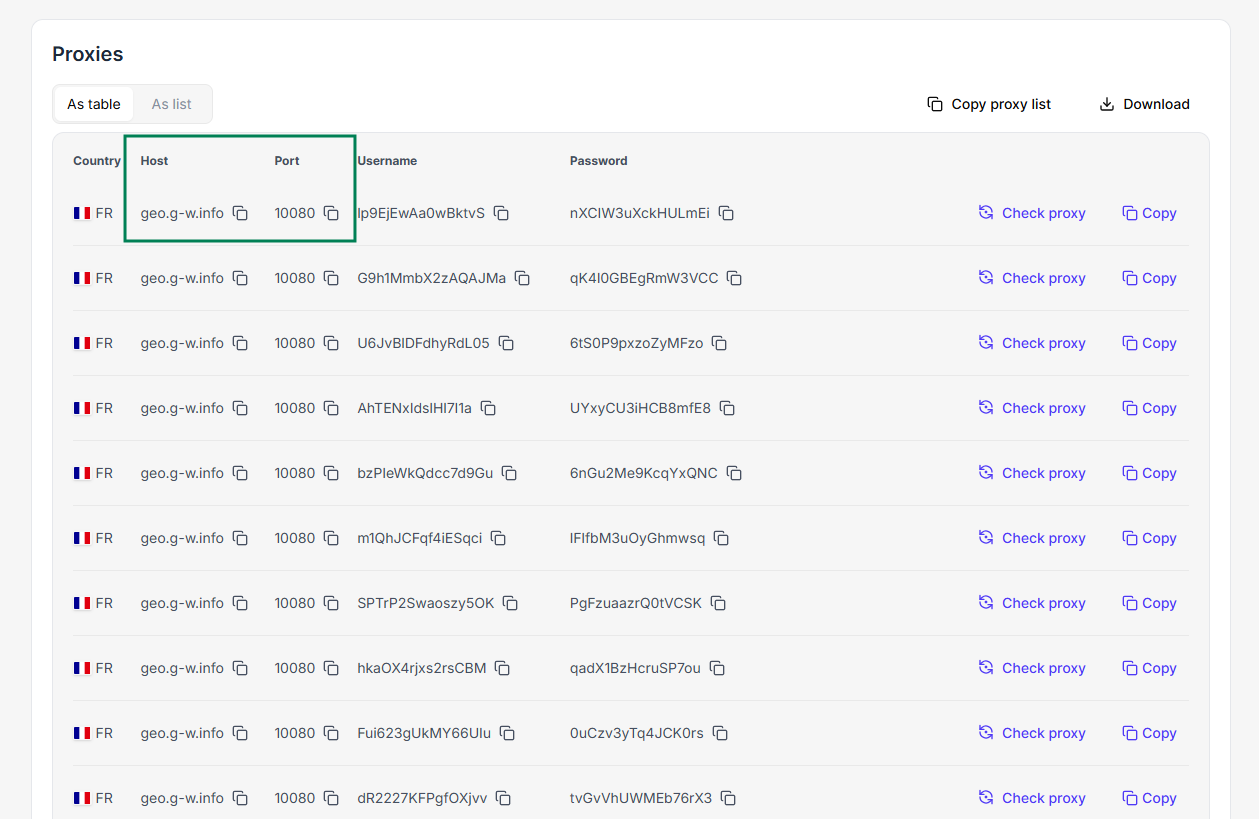Select the As table tab

click(94, 104)
